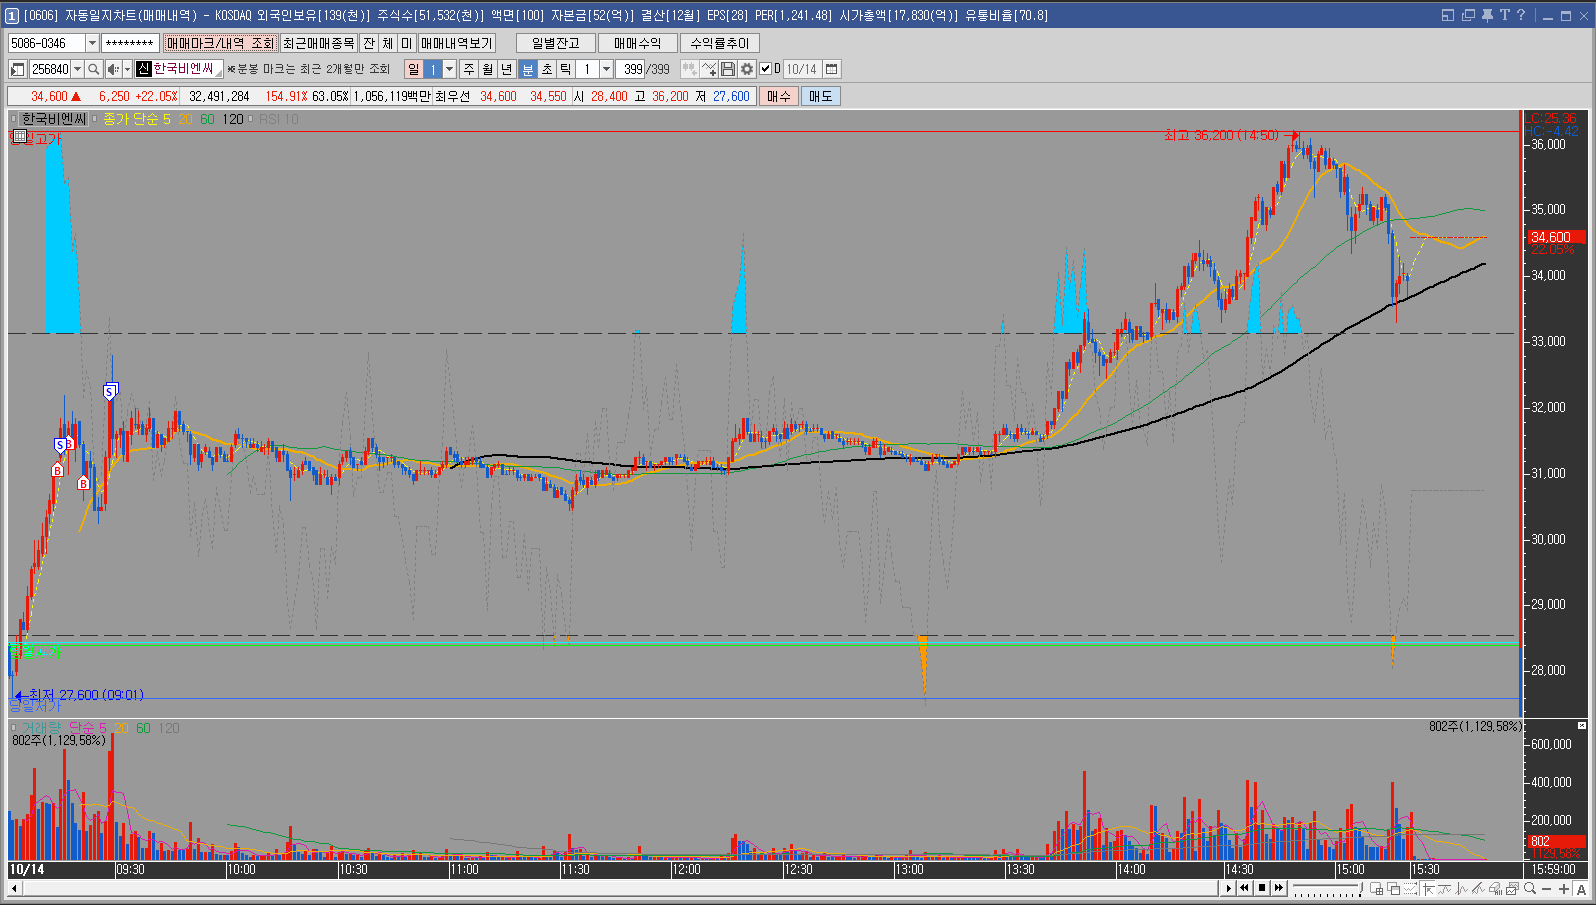Screen dimensions: 1596x905
Task: Click the data table icon at chart top-left
Action: 18,135
